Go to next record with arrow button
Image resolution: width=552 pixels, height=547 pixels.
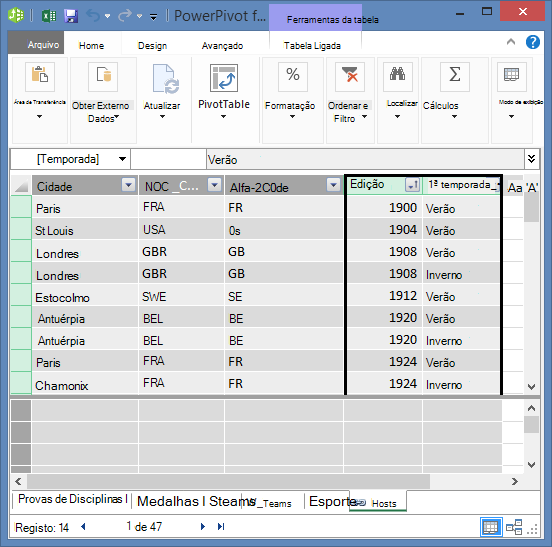click(203, 527)
